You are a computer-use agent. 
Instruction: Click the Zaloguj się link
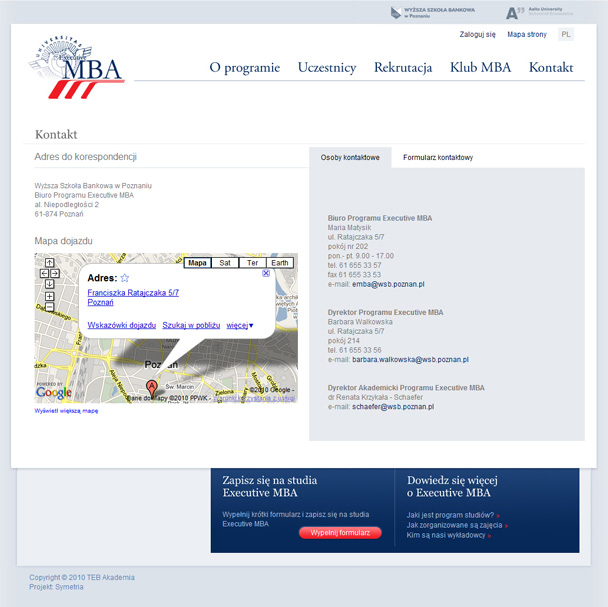(477, 35)
